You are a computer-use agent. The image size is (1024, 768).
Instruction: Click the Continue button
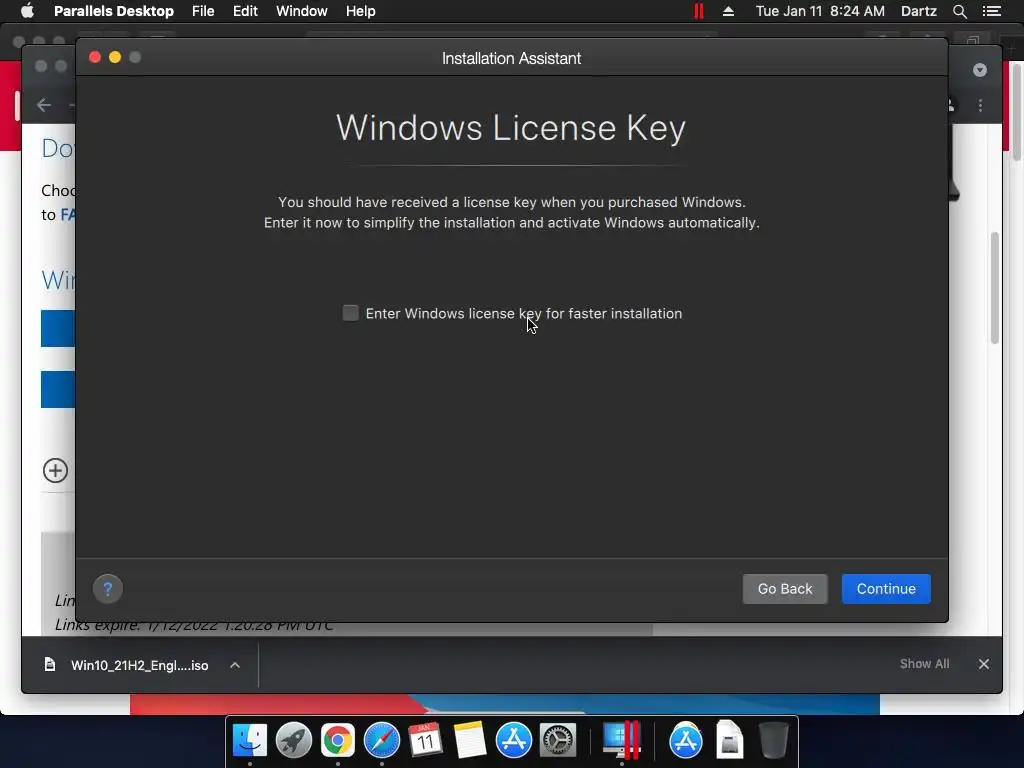point(886,589)
